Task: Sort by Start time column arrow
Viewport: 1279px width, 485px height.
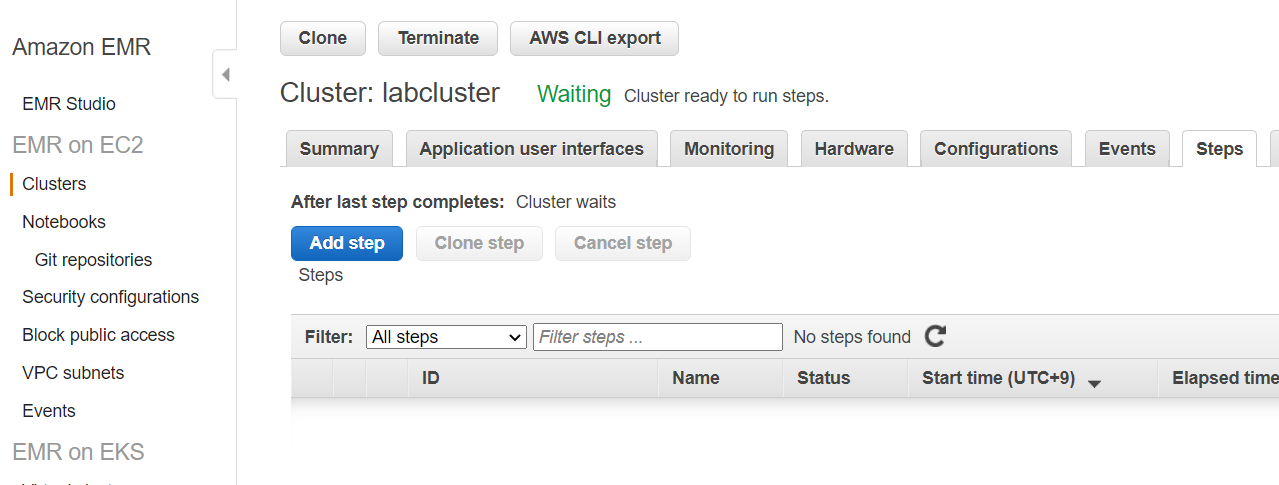Action: (1094, 383)
